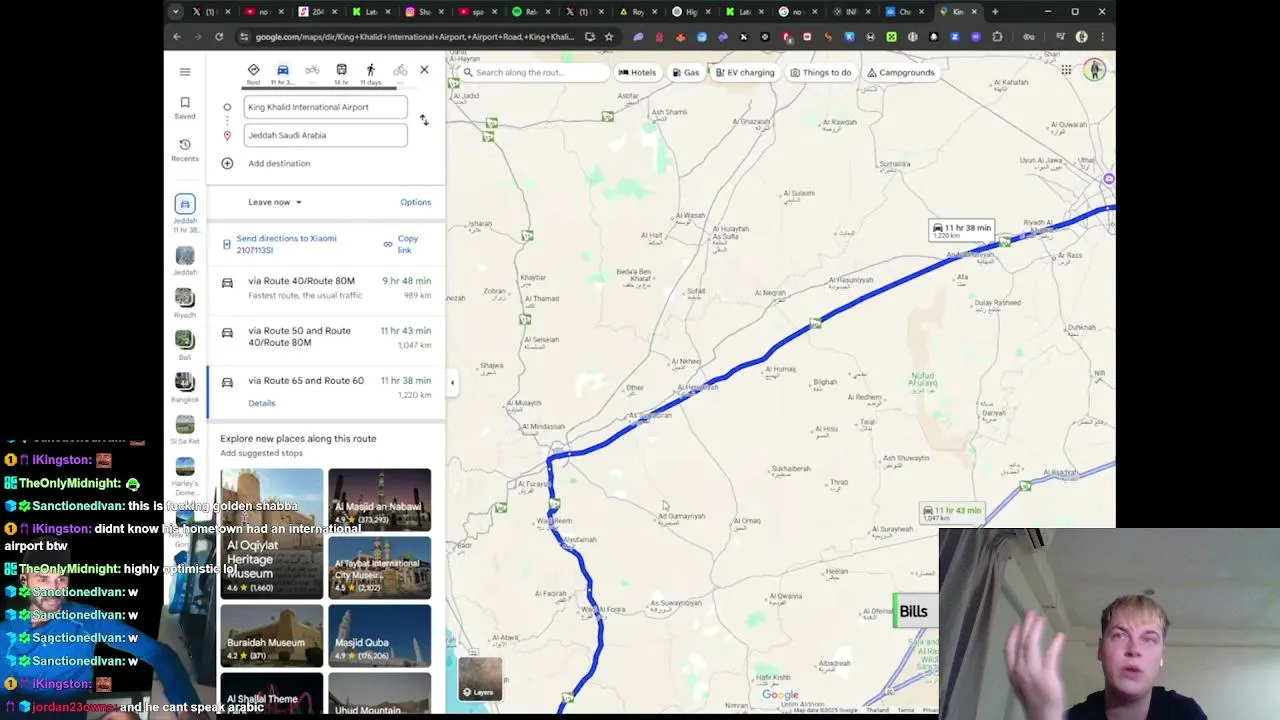The width and height of the screenshot is (1280, 720).
Task: Filter the map by EV charging
Action: [x=745, y=72]
